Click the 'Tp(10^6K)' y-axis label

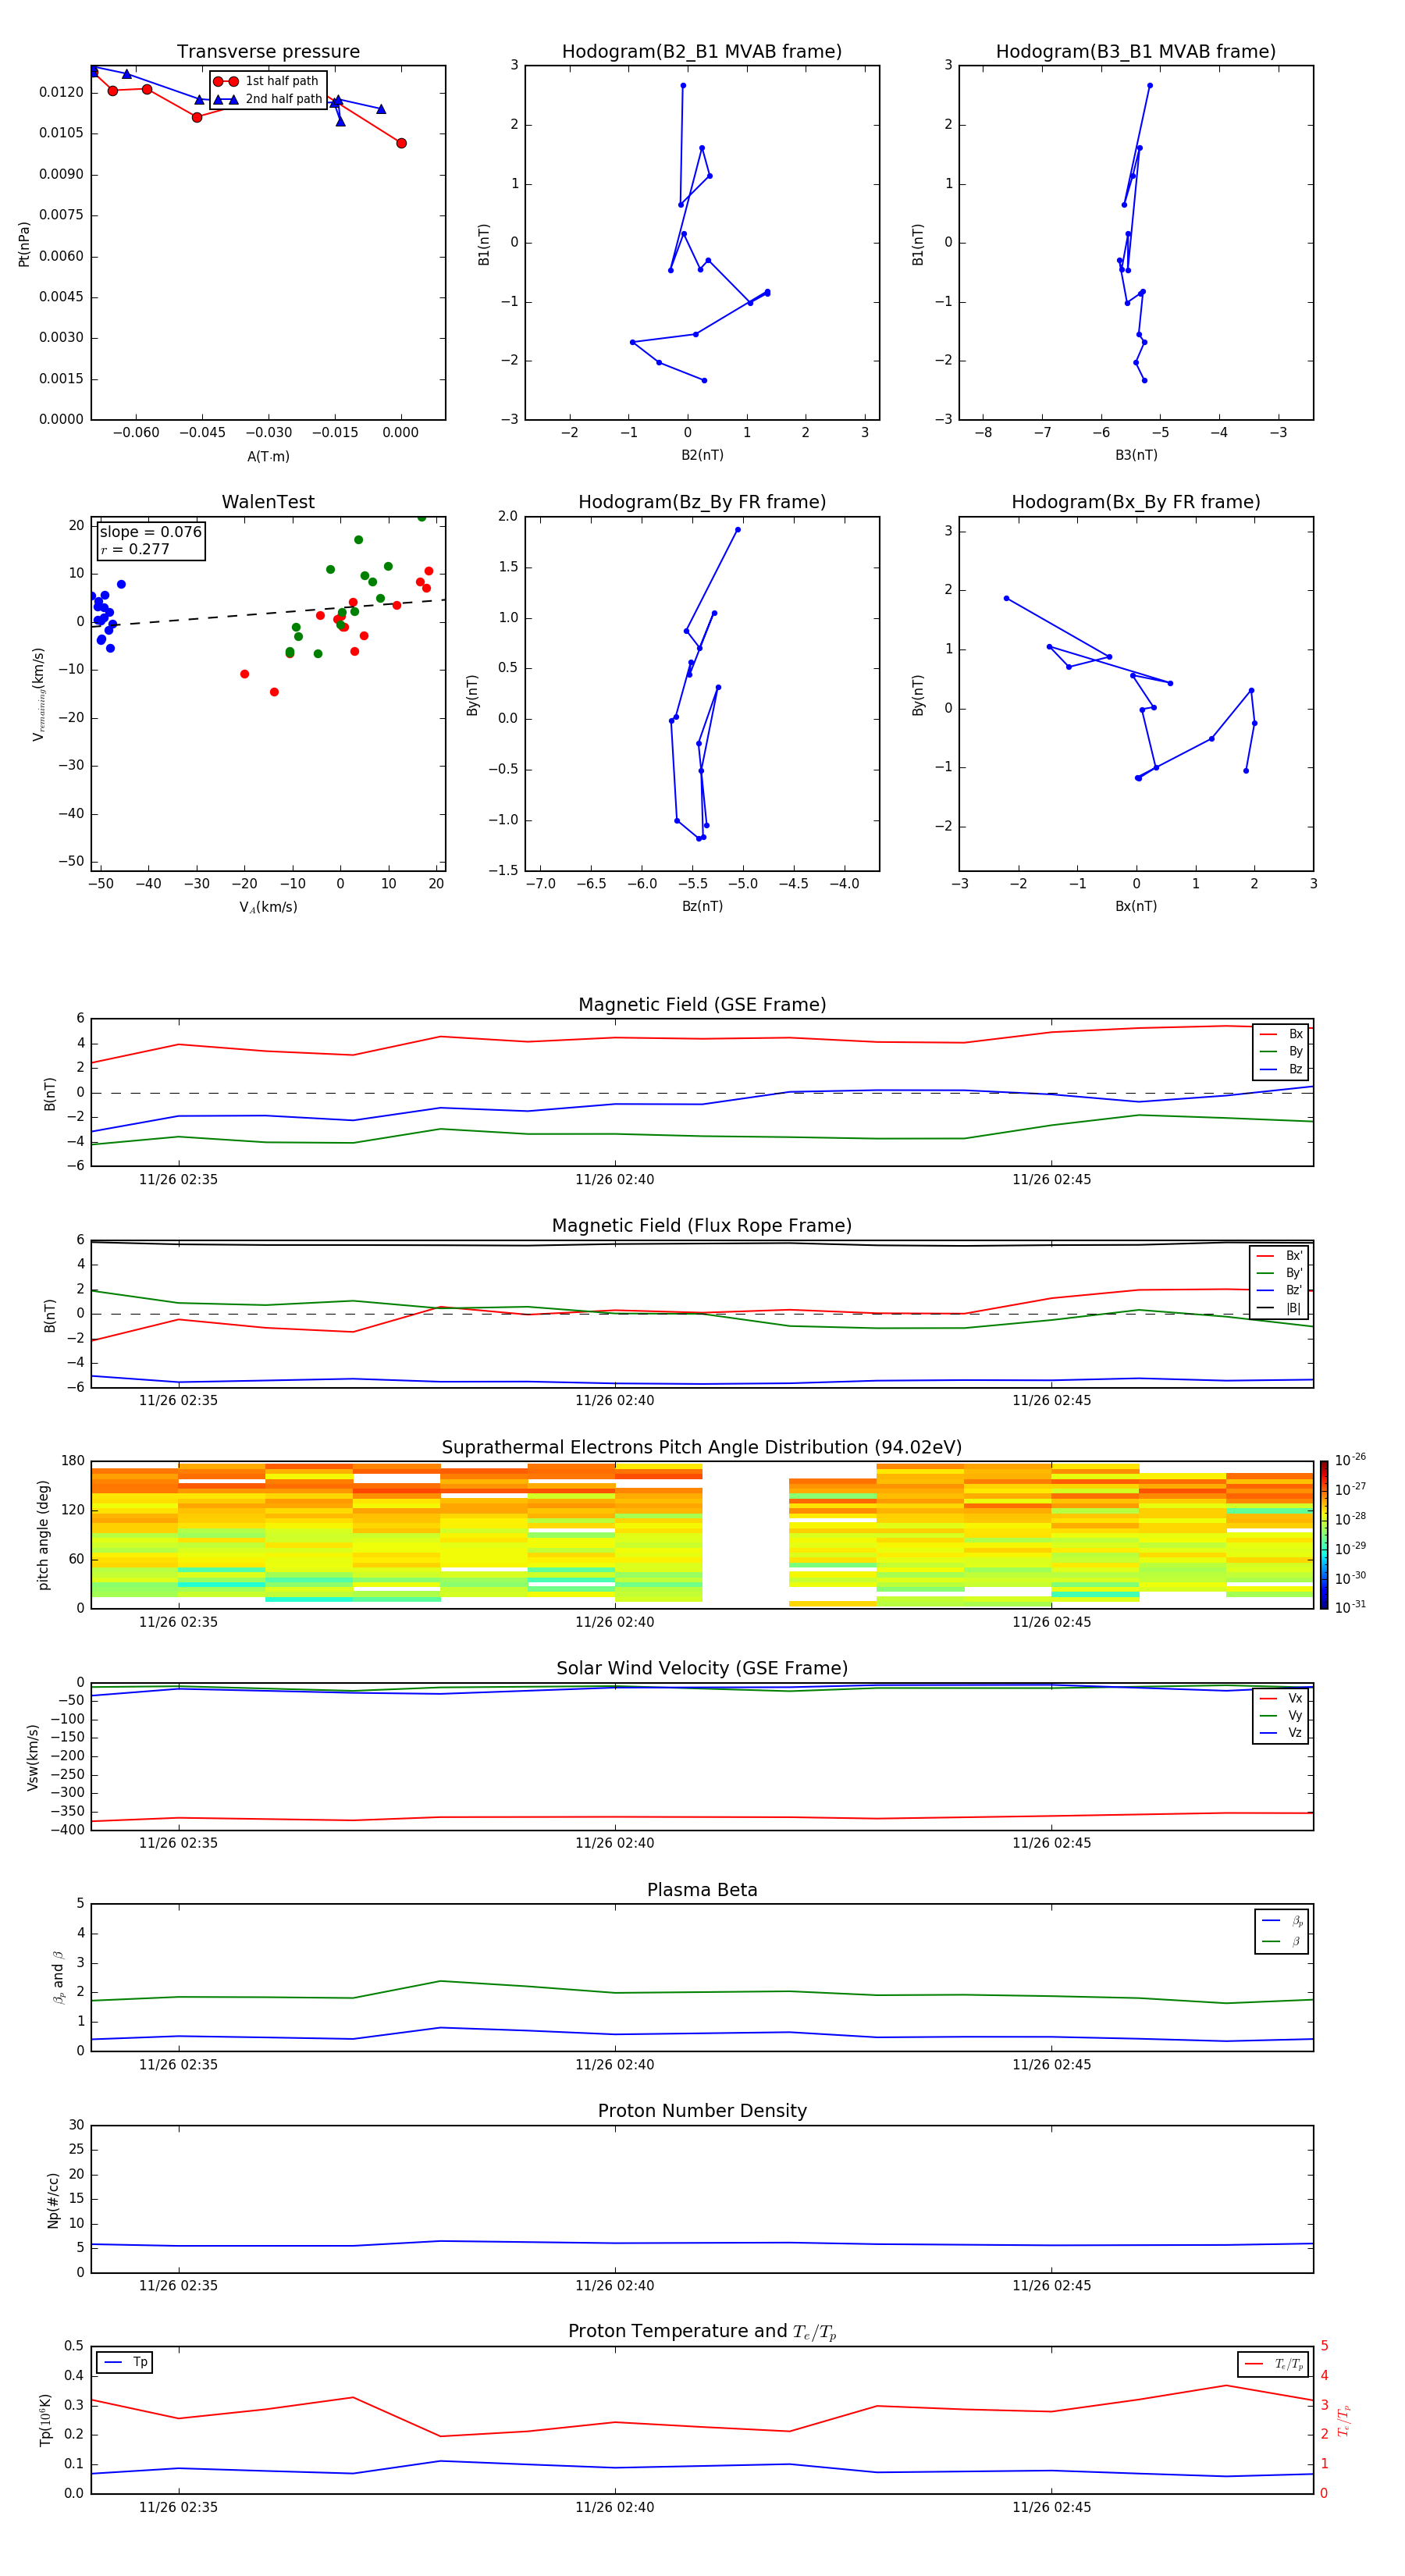(x=45, y=2420)
